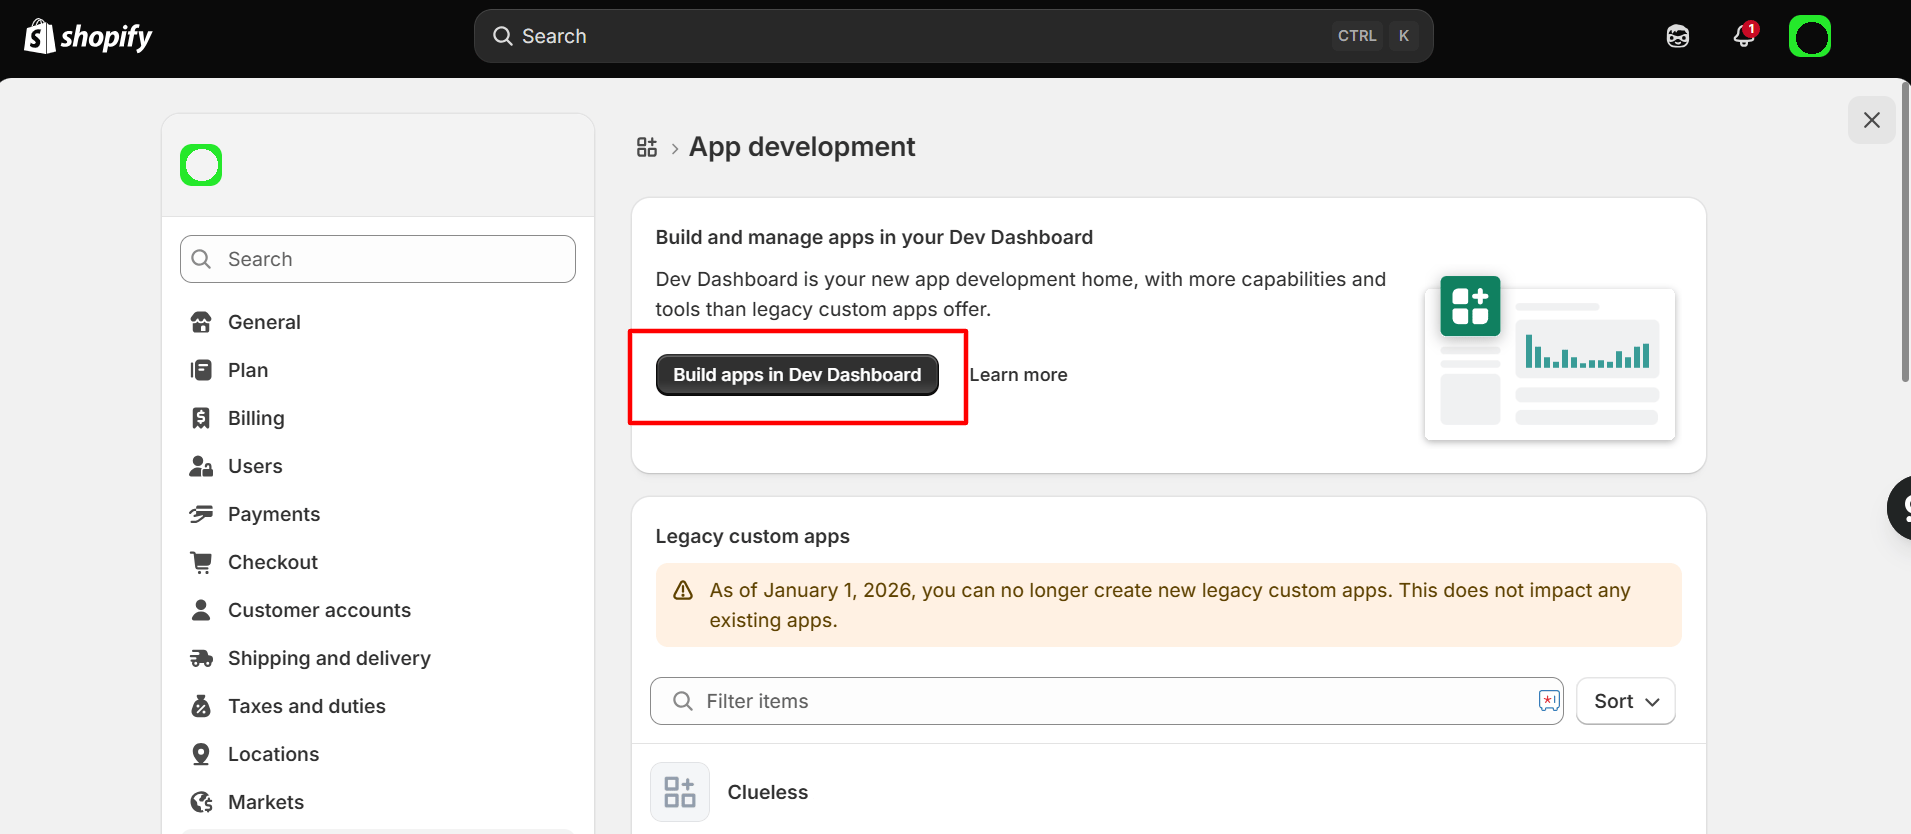Open the account avatar menu in top bar
The width and height of the screenshot is (1911, 834).
pos(1810,37)
